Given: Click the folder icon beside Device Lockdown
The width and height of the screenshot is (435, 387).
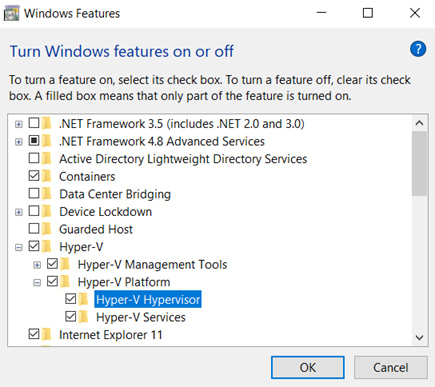Looking at the screenshot, I should [x=47, y=211].
